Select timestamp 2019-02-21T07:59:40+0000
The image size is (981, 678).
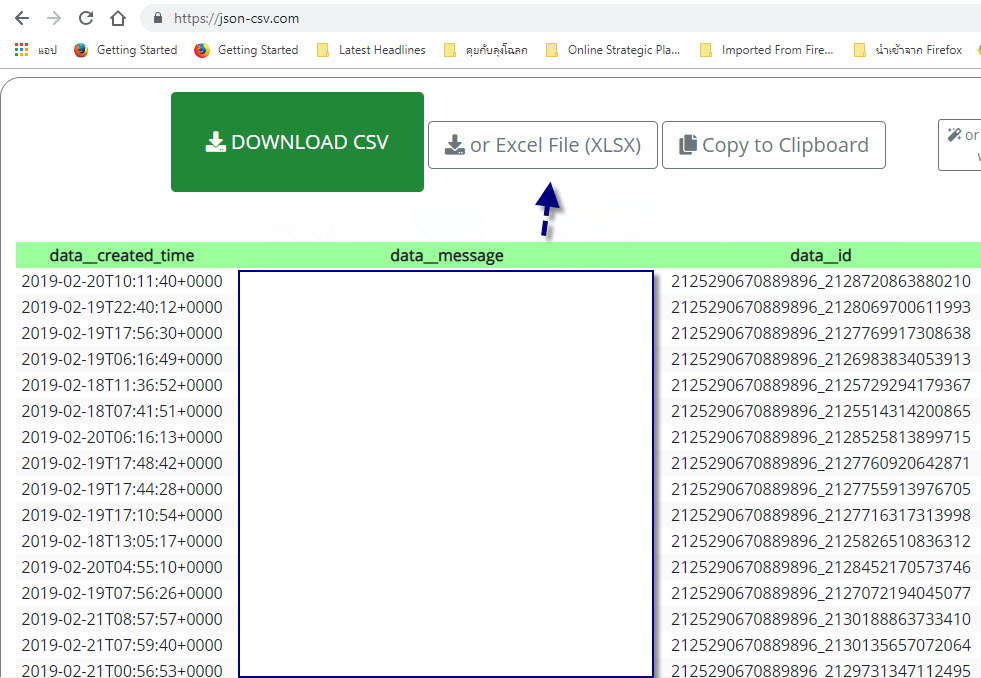pyautogui.click(x=122, y=645)
